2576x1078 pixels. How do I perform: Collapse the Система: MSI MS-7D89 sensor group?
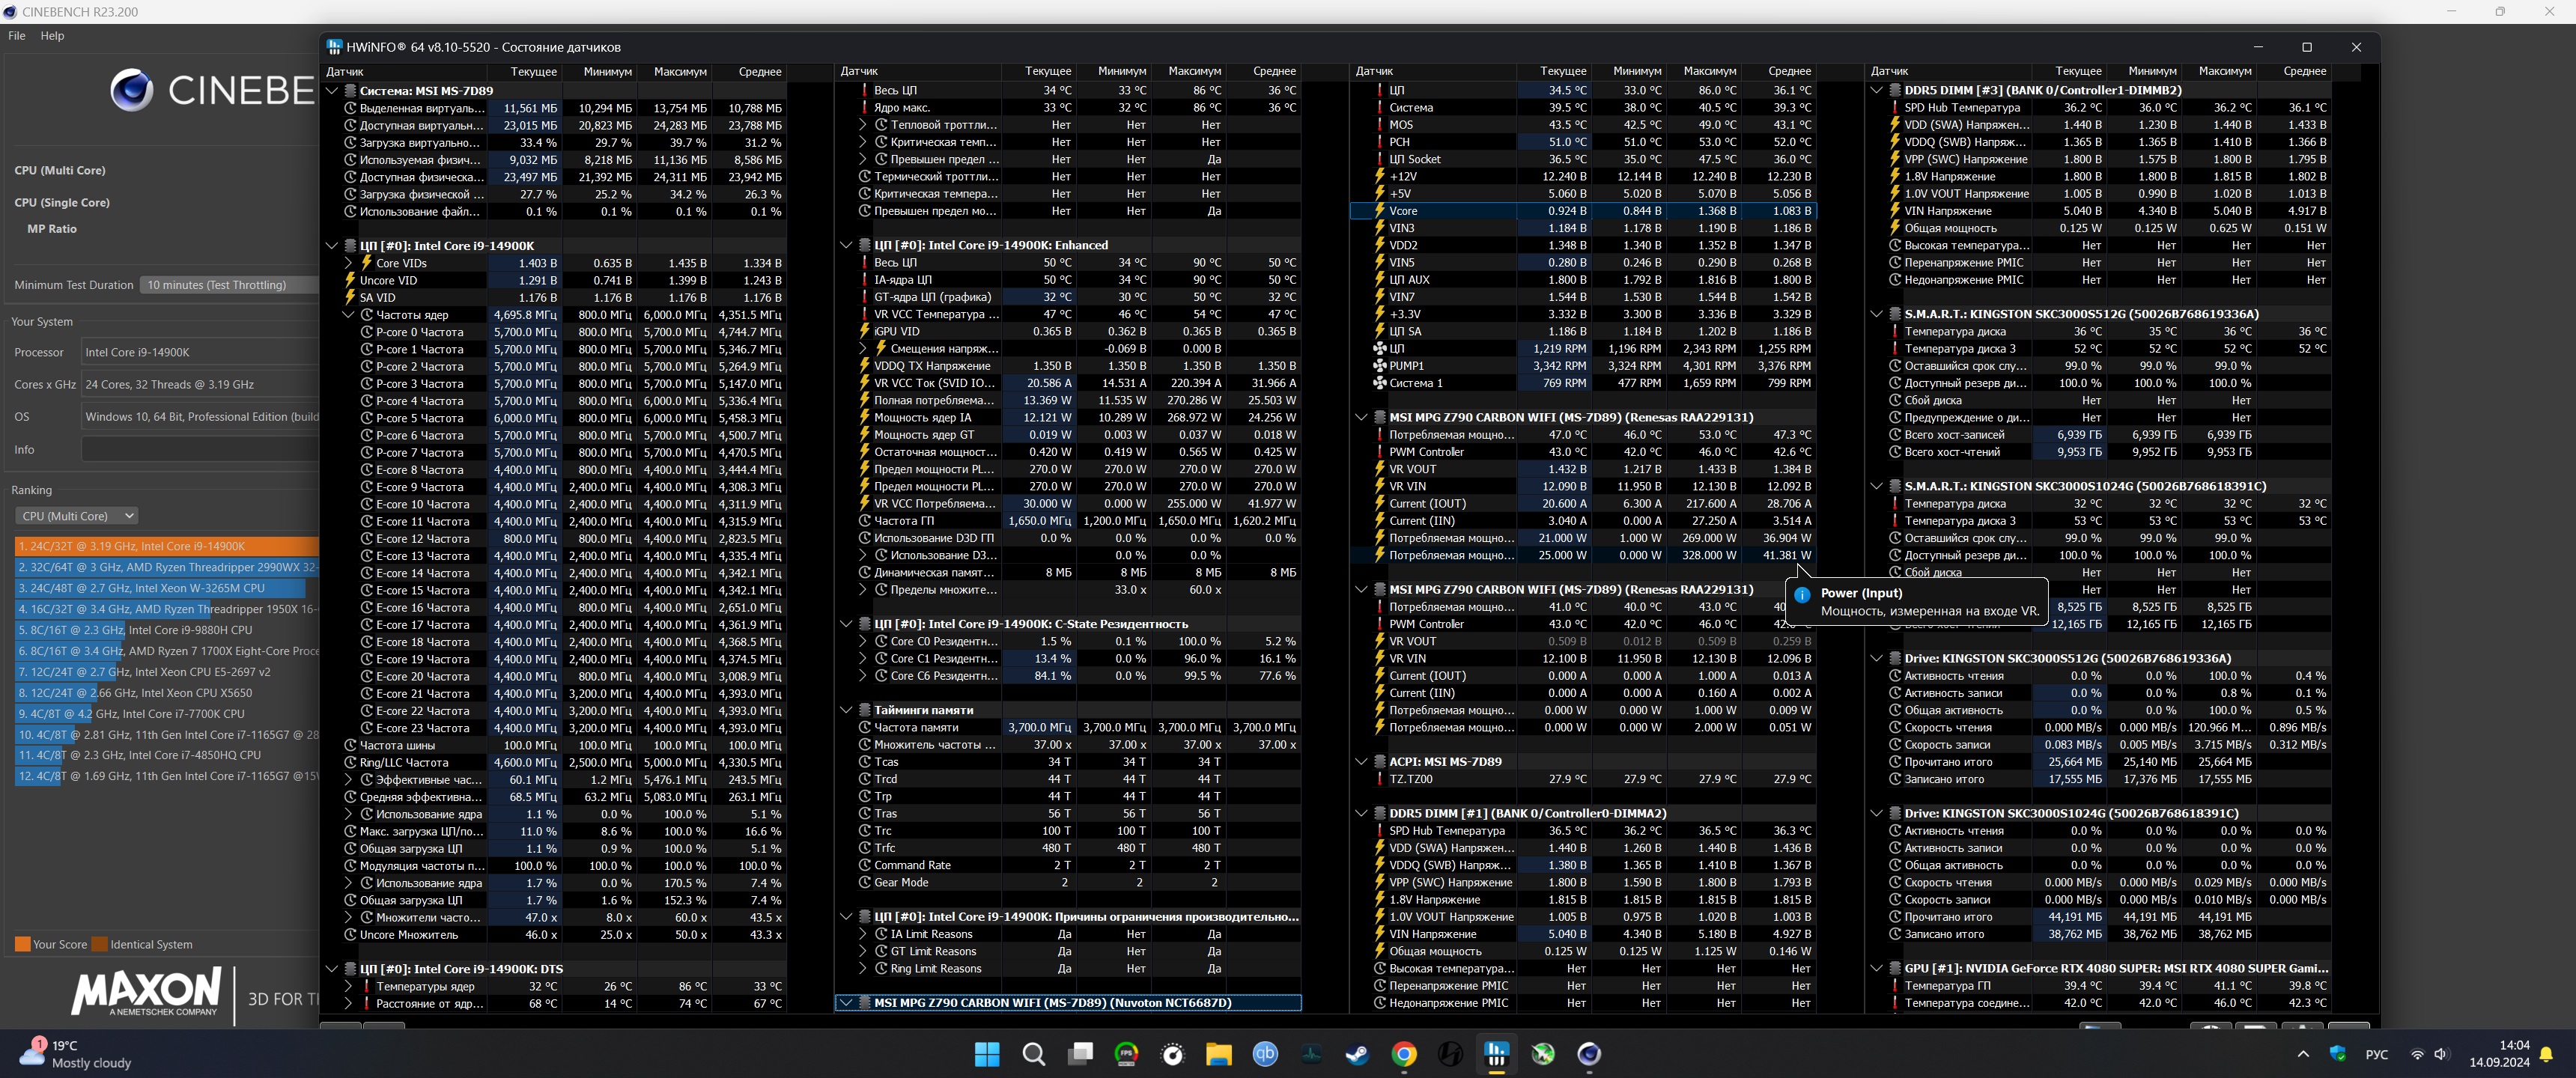pos(332,90)
